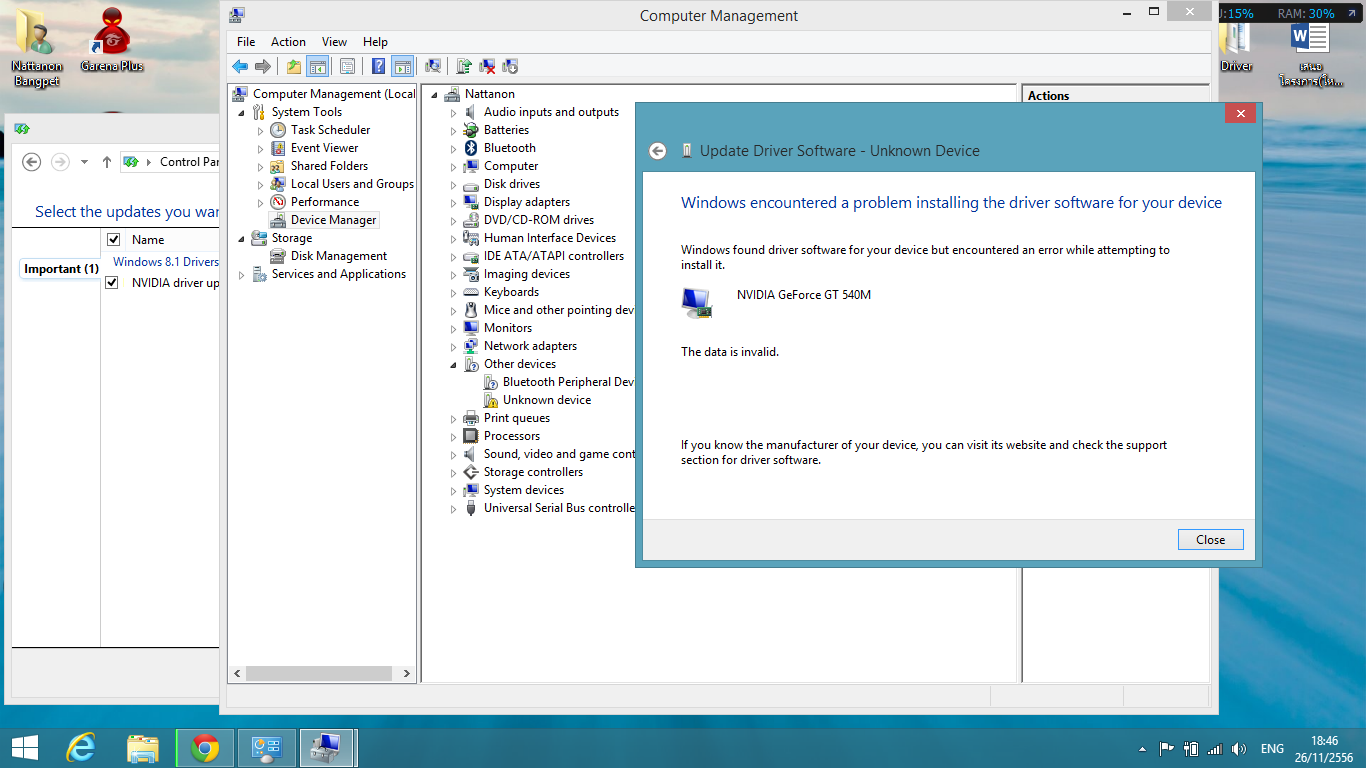This screenshot has width=1366, height=768.
Task: Click the Control Panel address bar
Action: [169, 162]
